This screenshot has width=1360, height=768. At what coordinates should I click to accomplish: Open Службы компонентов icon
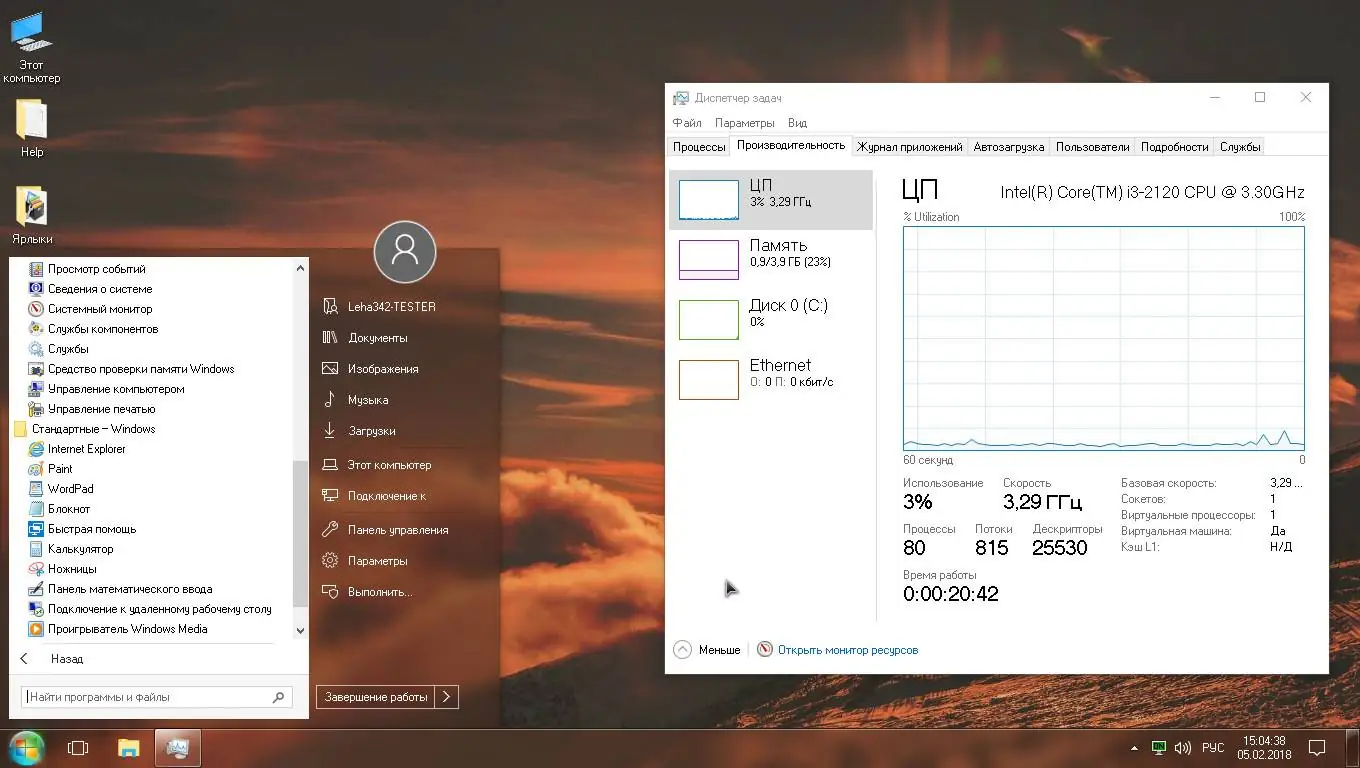(x=37, y=329)
